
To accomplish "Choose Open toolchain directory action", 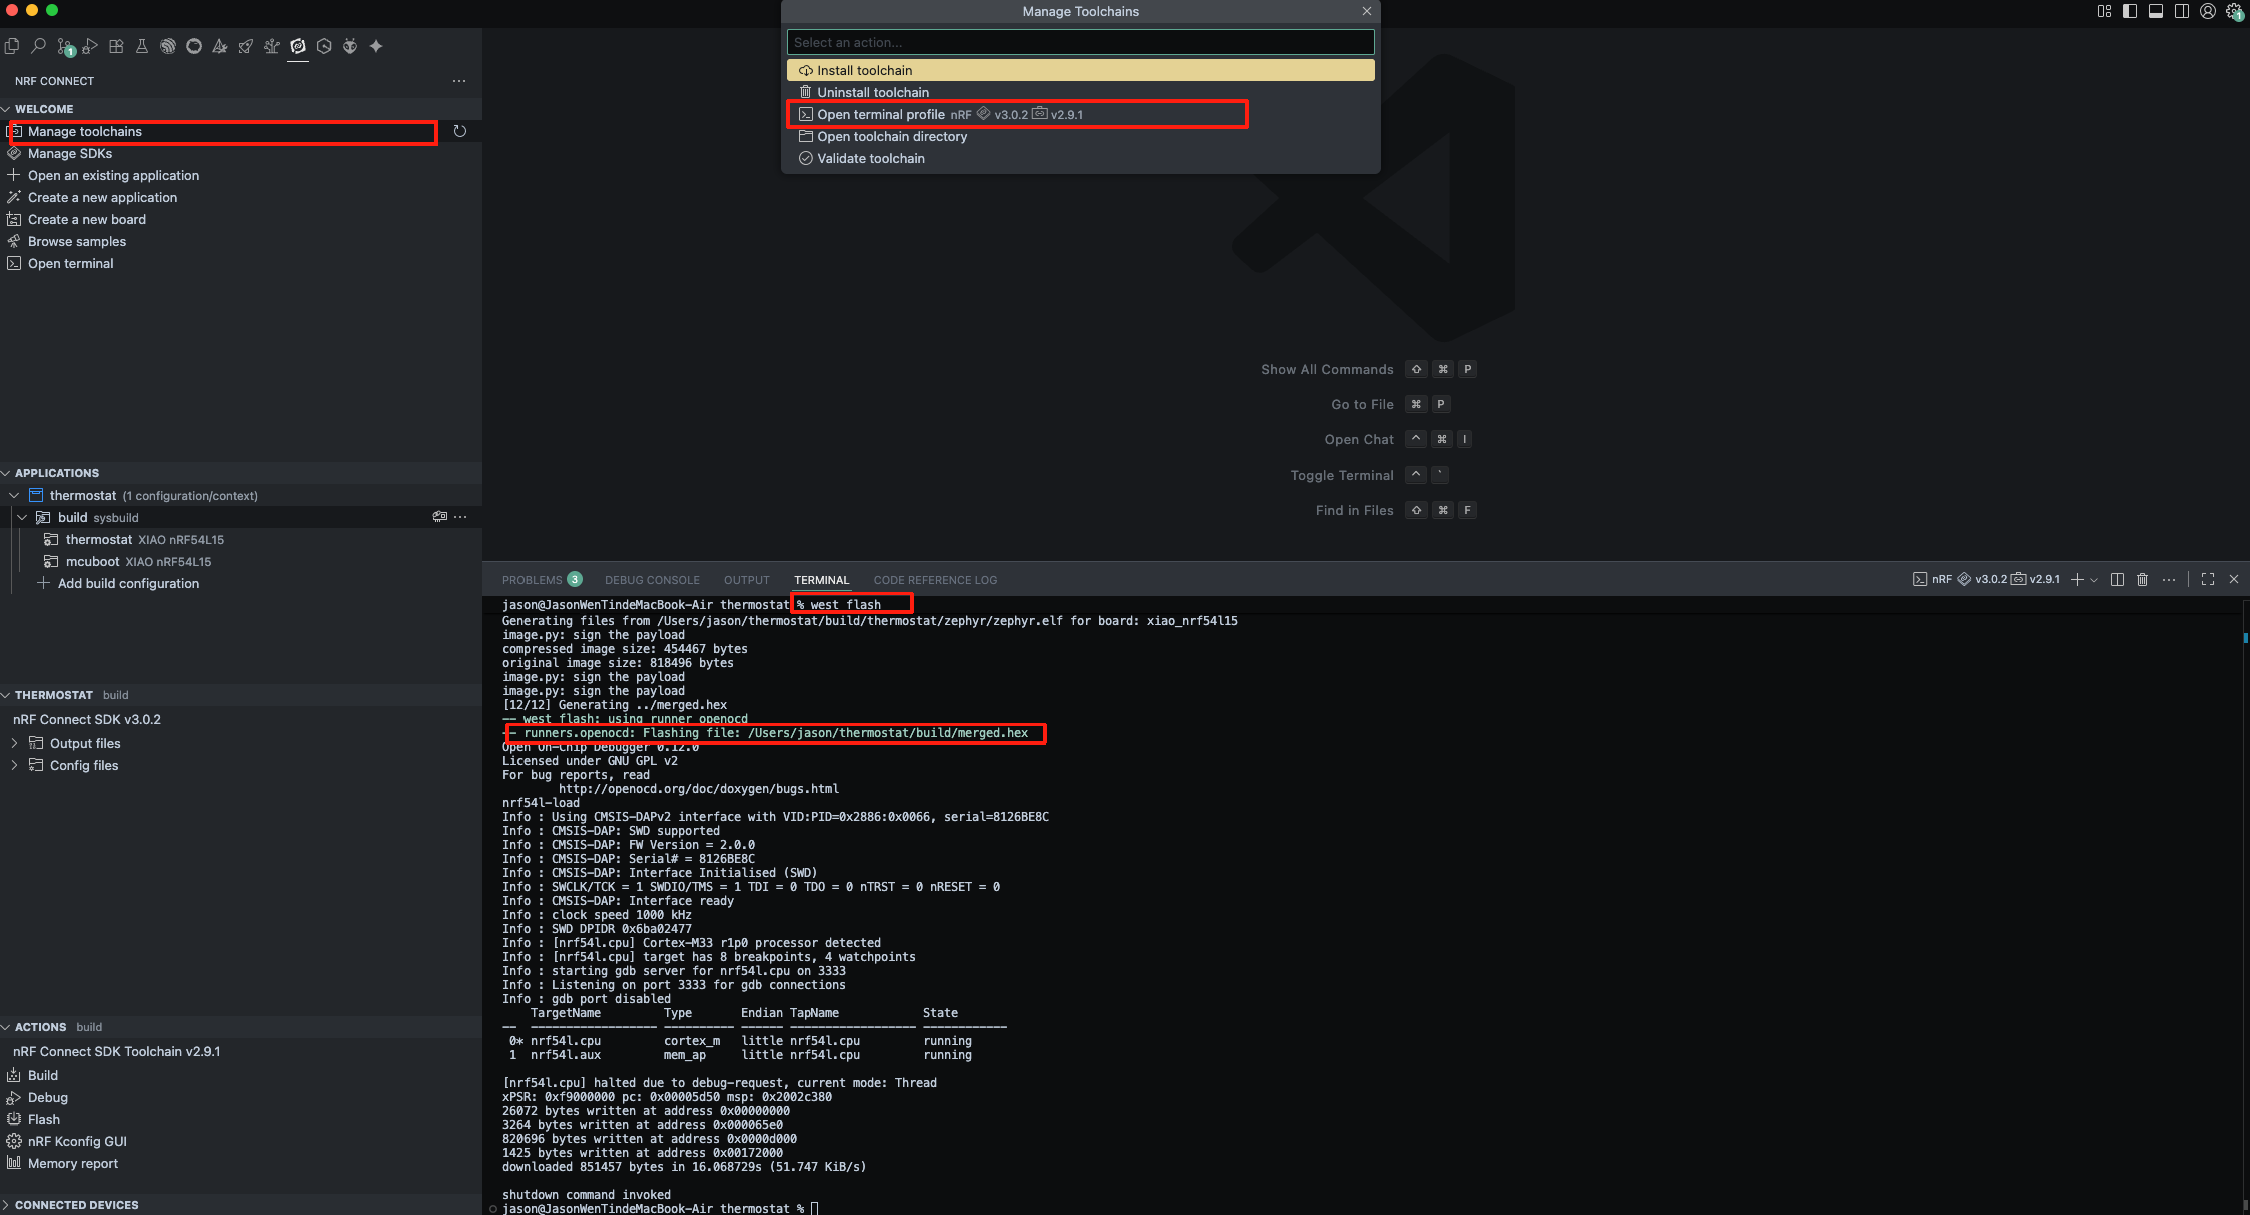I will (1080, 136).
